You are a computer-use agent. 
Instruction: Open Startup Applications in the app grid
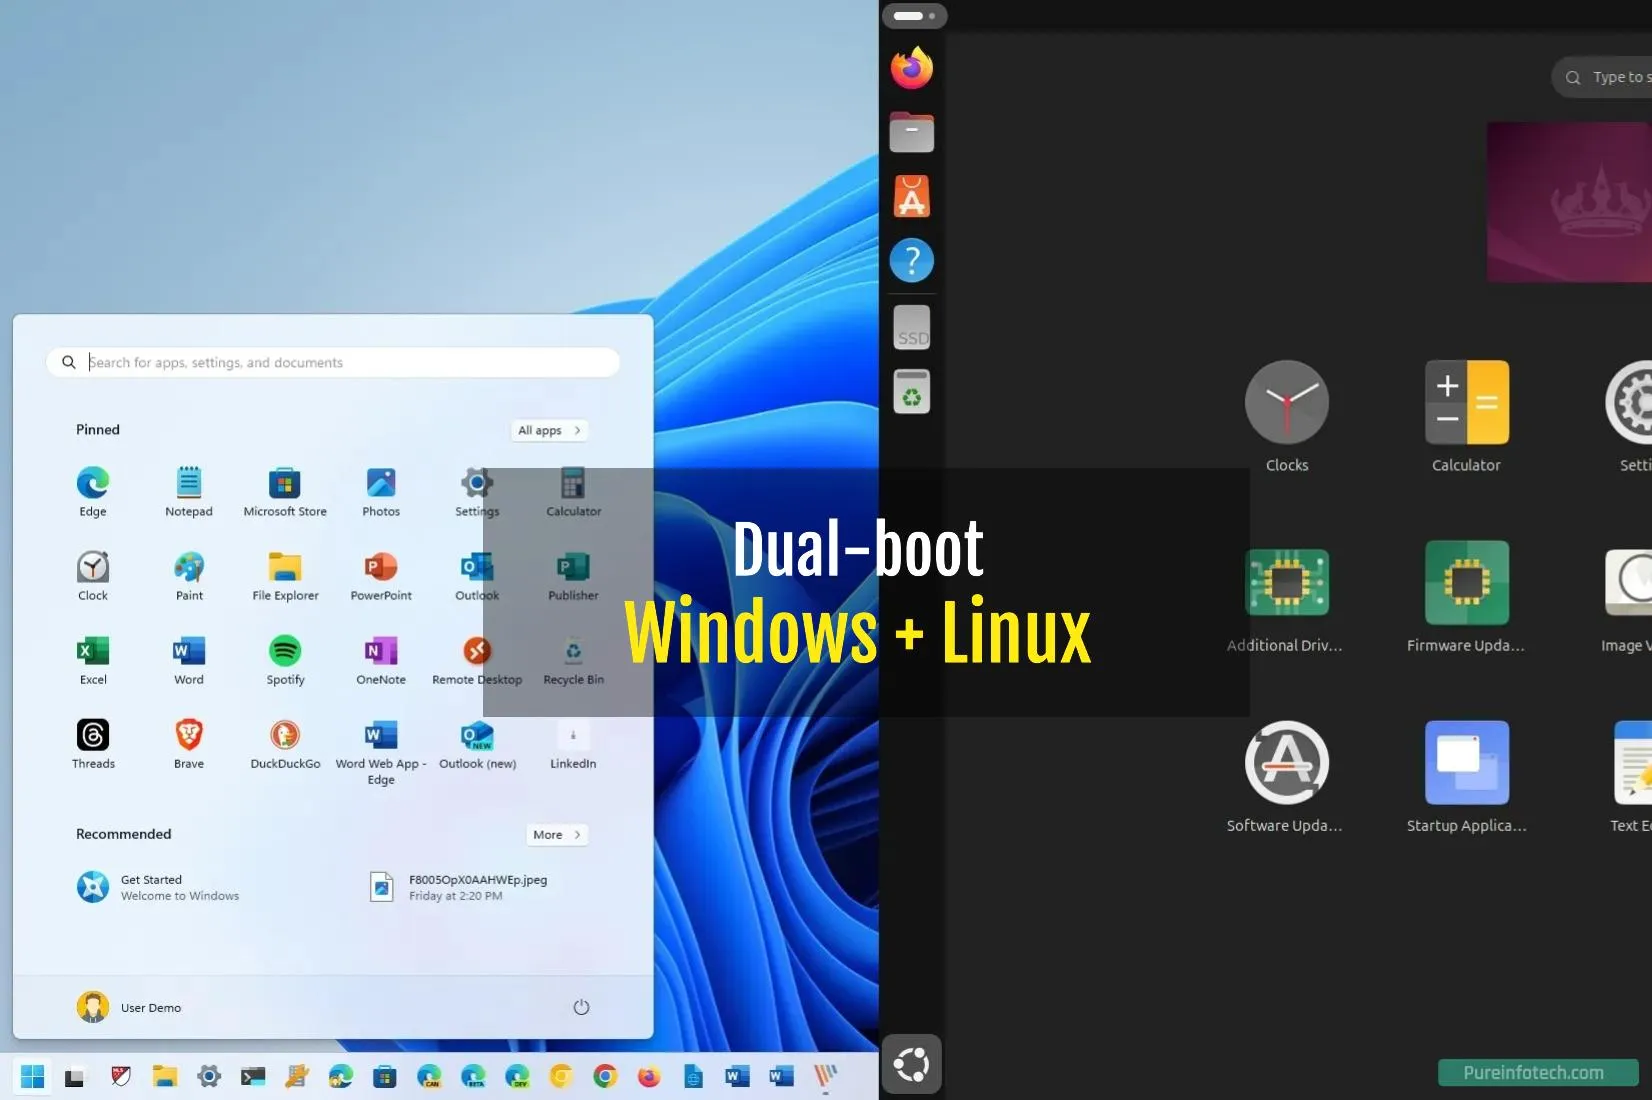(1465, 762)
